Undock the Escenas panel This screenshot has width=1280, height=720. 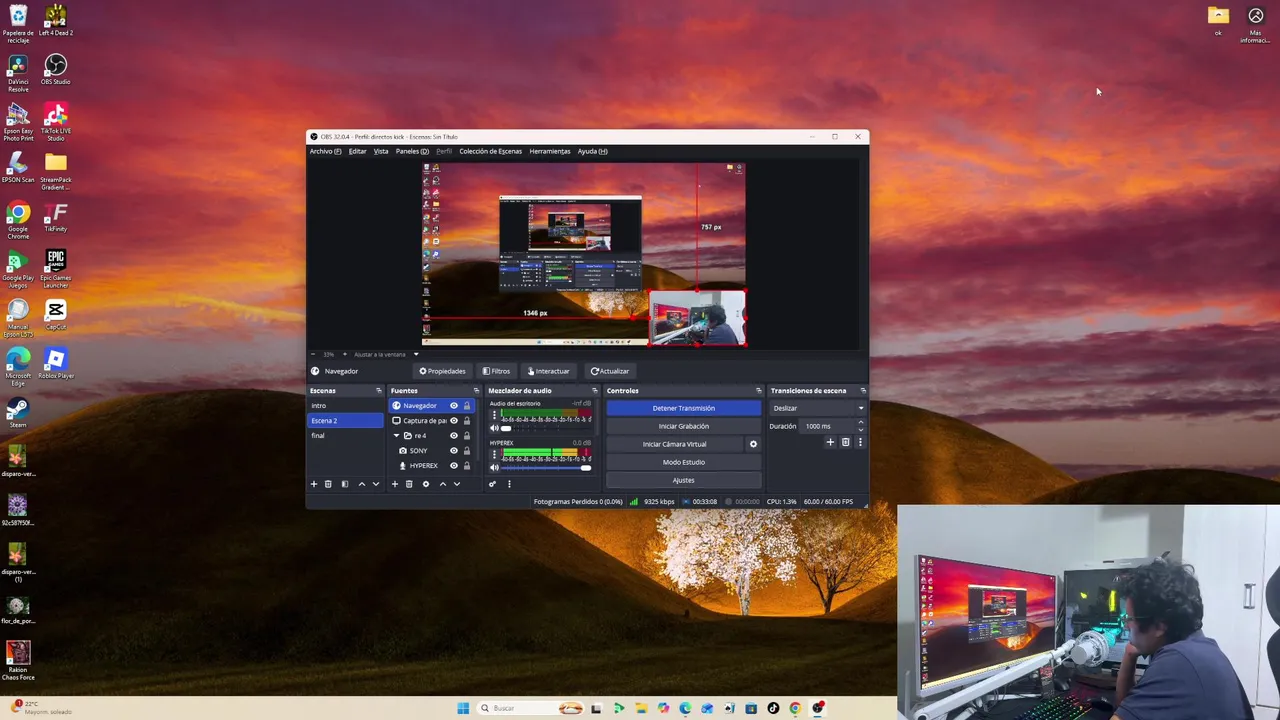(x=379, y=391)
